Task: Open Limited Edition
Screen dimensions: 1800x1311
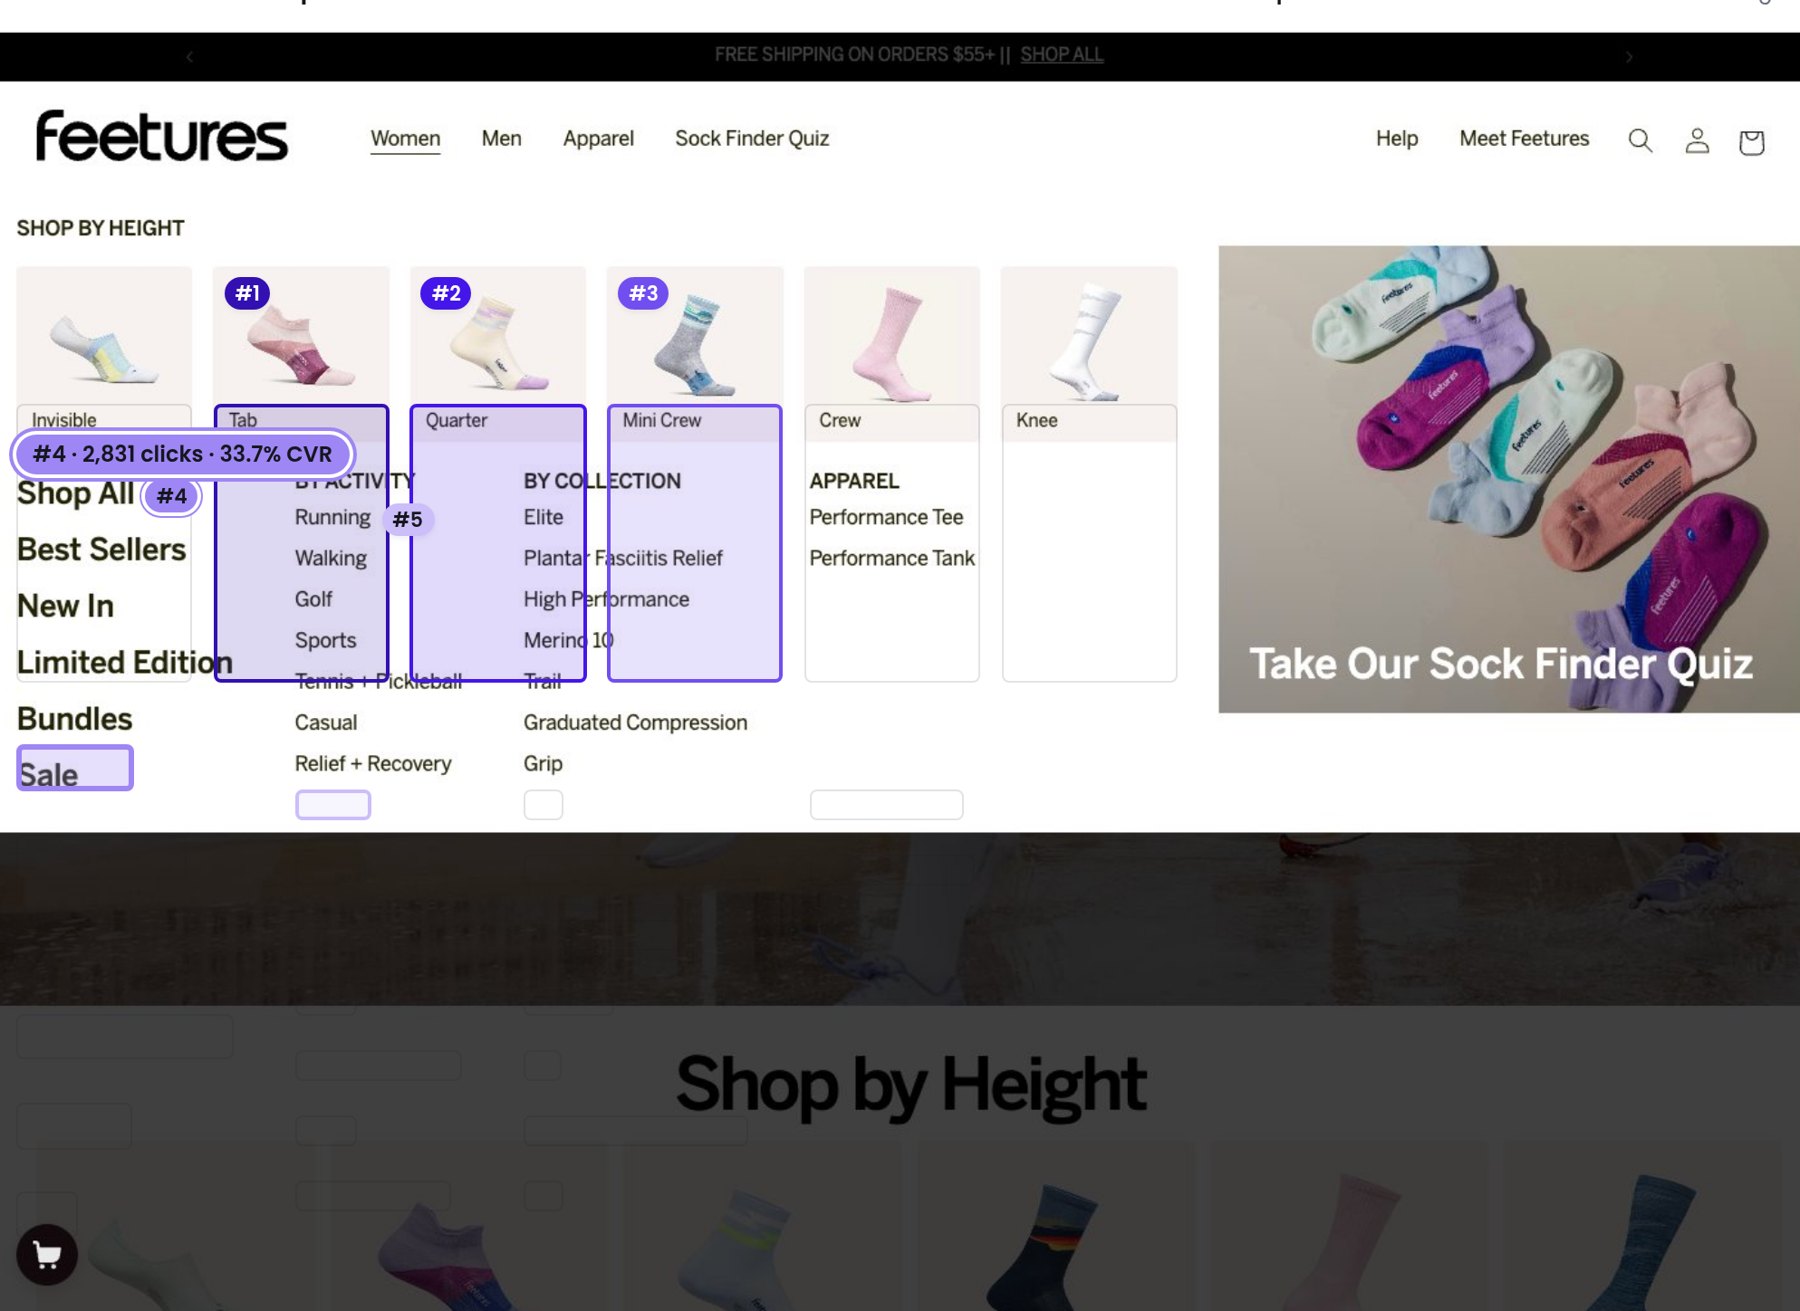Action: coord(125,662)
